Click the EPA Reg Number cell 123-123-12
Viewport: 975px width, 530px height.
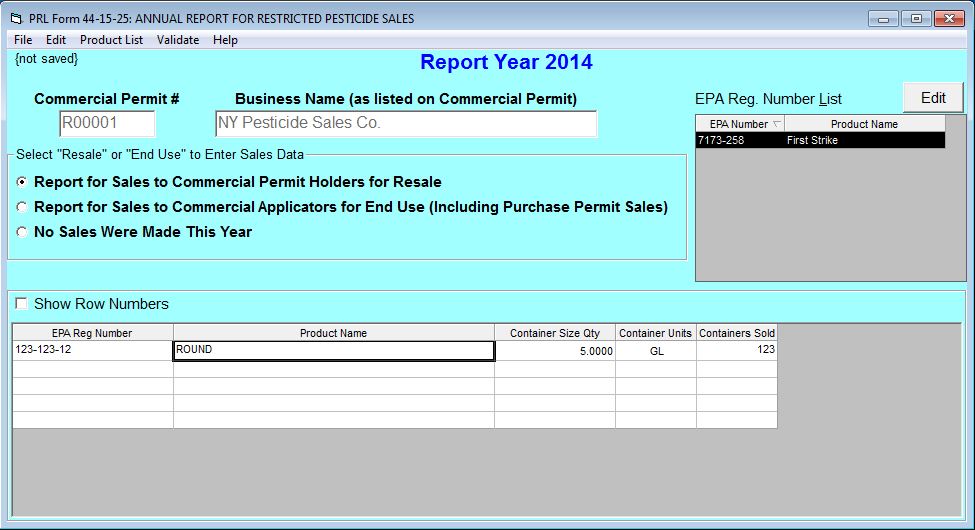pyautogui.click(x=92, y=351)
